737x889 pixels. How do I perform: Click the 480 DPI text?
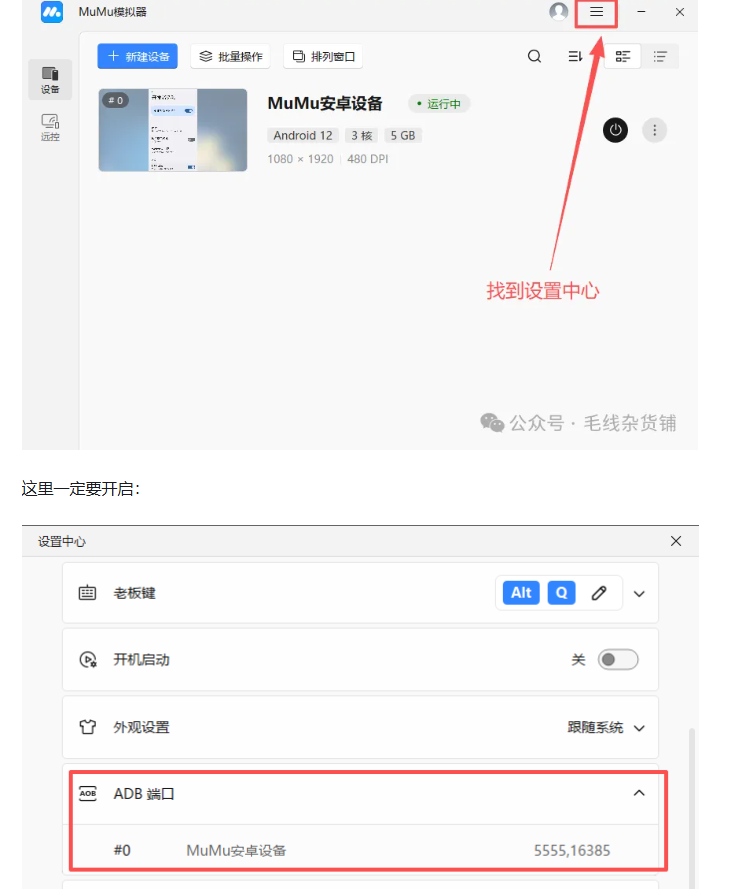pyautogui.click(x=367, y=159)
